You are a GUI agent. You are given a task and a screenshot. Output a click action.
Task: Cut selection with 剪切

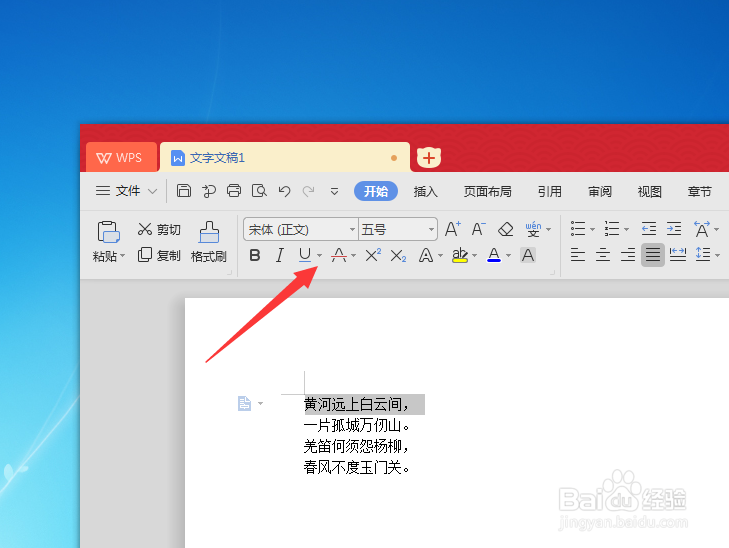(159, 229)
